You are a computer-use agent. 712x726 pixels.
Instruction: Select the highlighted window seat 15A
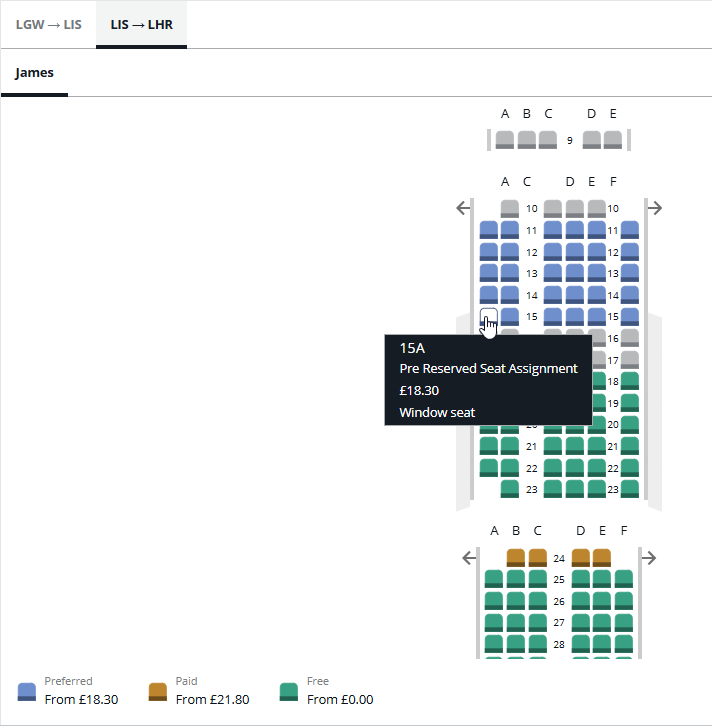(489, 317)
